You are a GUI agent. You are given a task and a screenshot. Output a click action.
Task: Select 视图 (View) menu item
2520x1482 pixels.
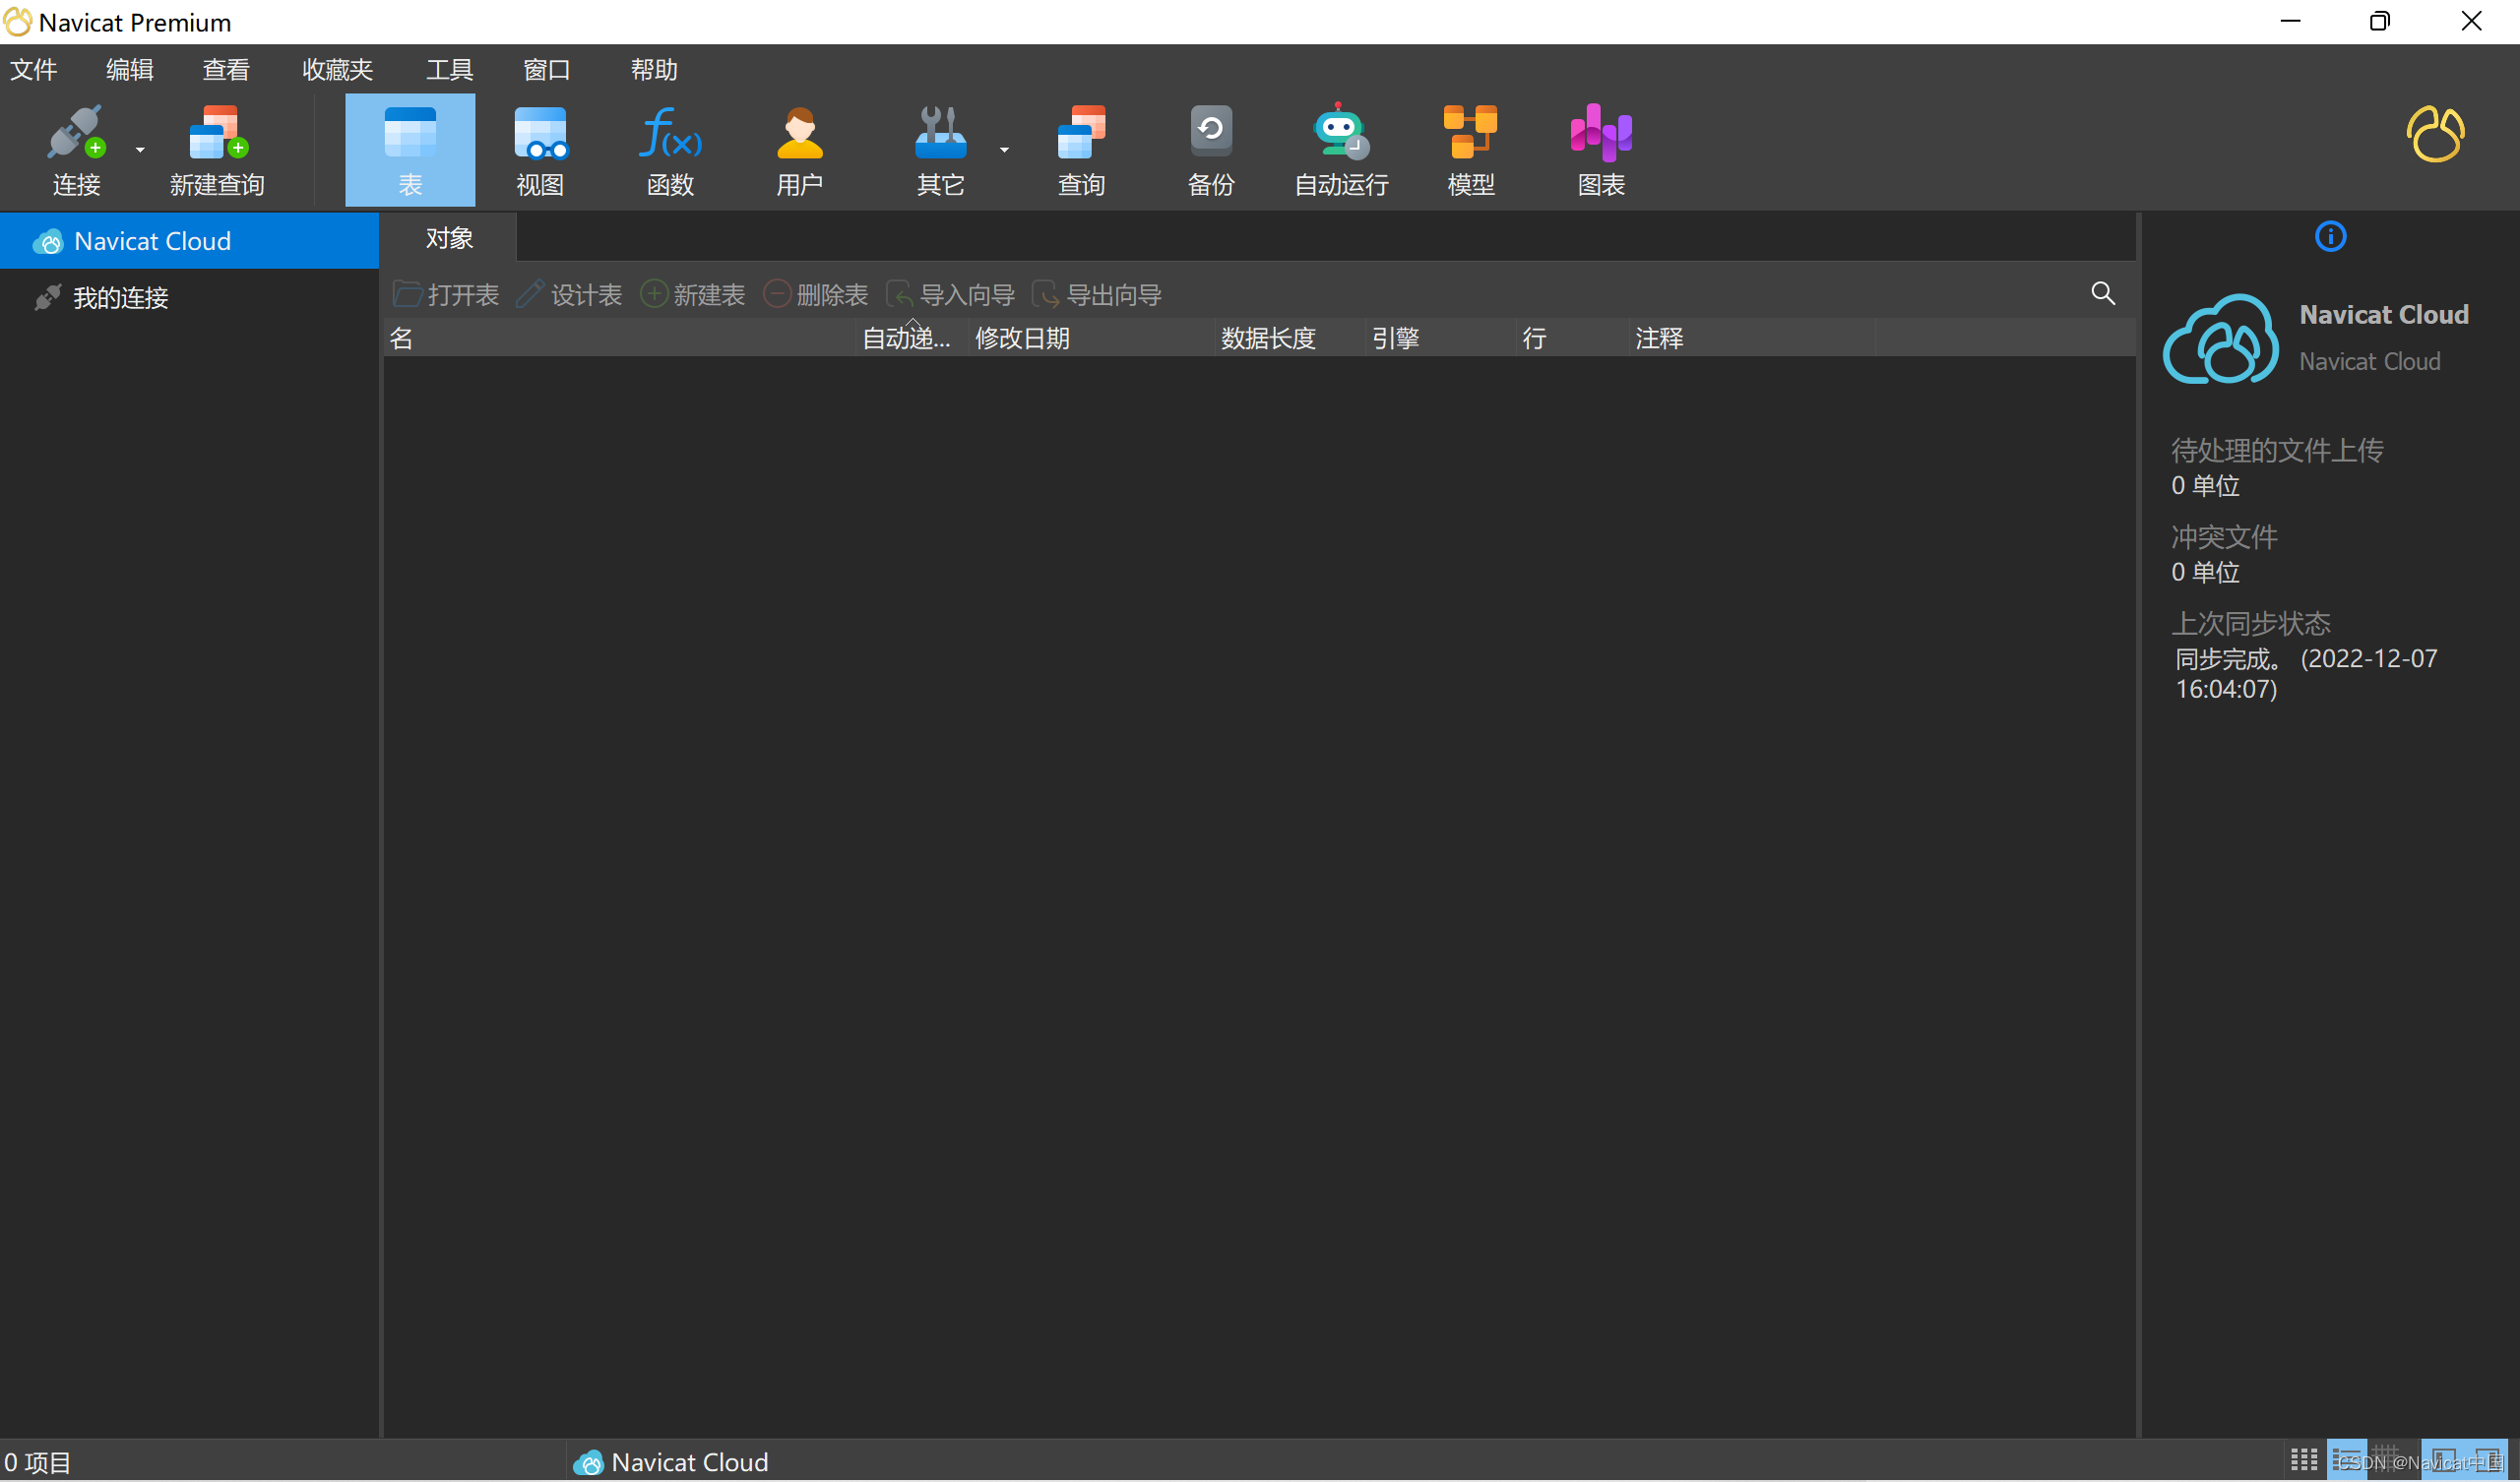pyautogui.click(x=541, y=150)
